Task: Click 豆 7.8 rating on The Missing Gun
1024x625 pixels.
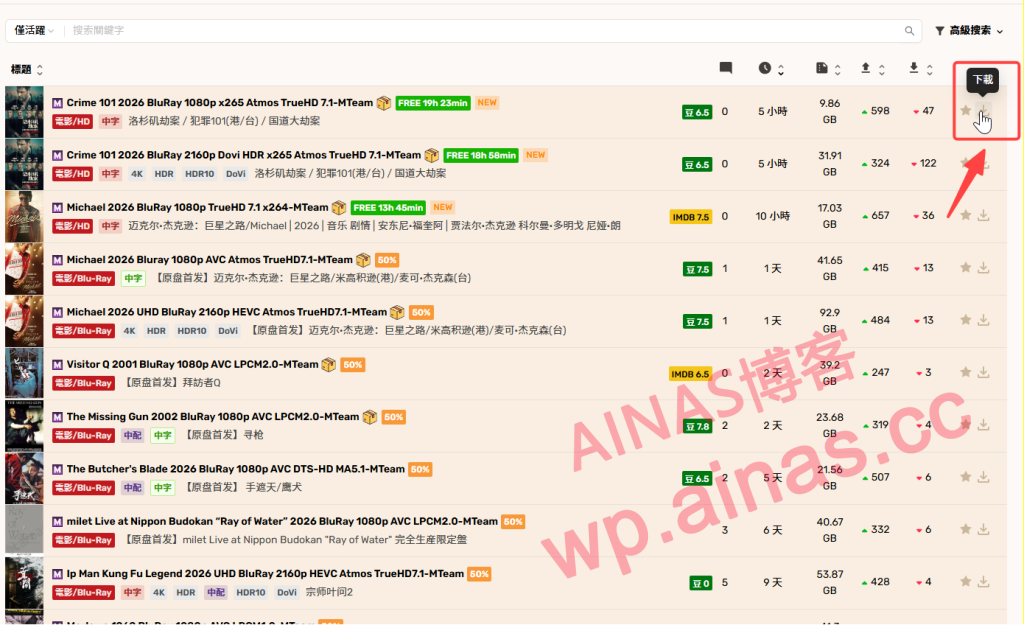Action: click(697, 426)
